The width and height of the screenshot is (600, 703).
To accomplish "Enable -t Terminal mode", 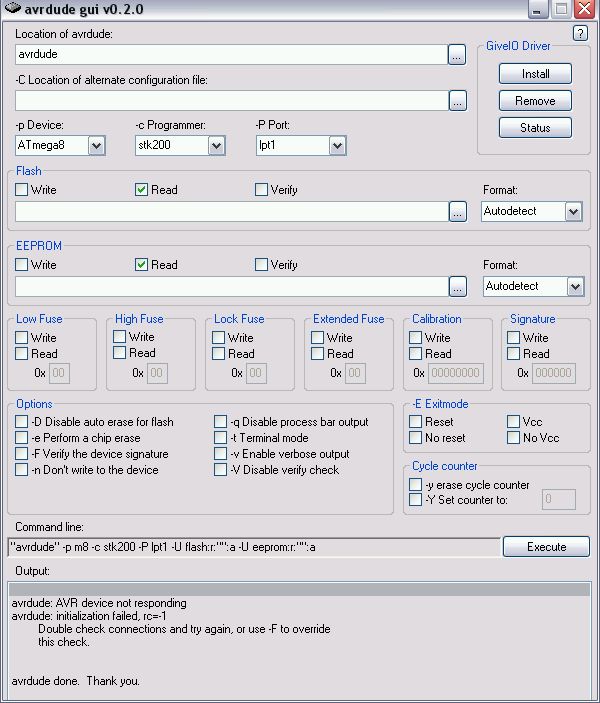I will click(x=220, y=437).
